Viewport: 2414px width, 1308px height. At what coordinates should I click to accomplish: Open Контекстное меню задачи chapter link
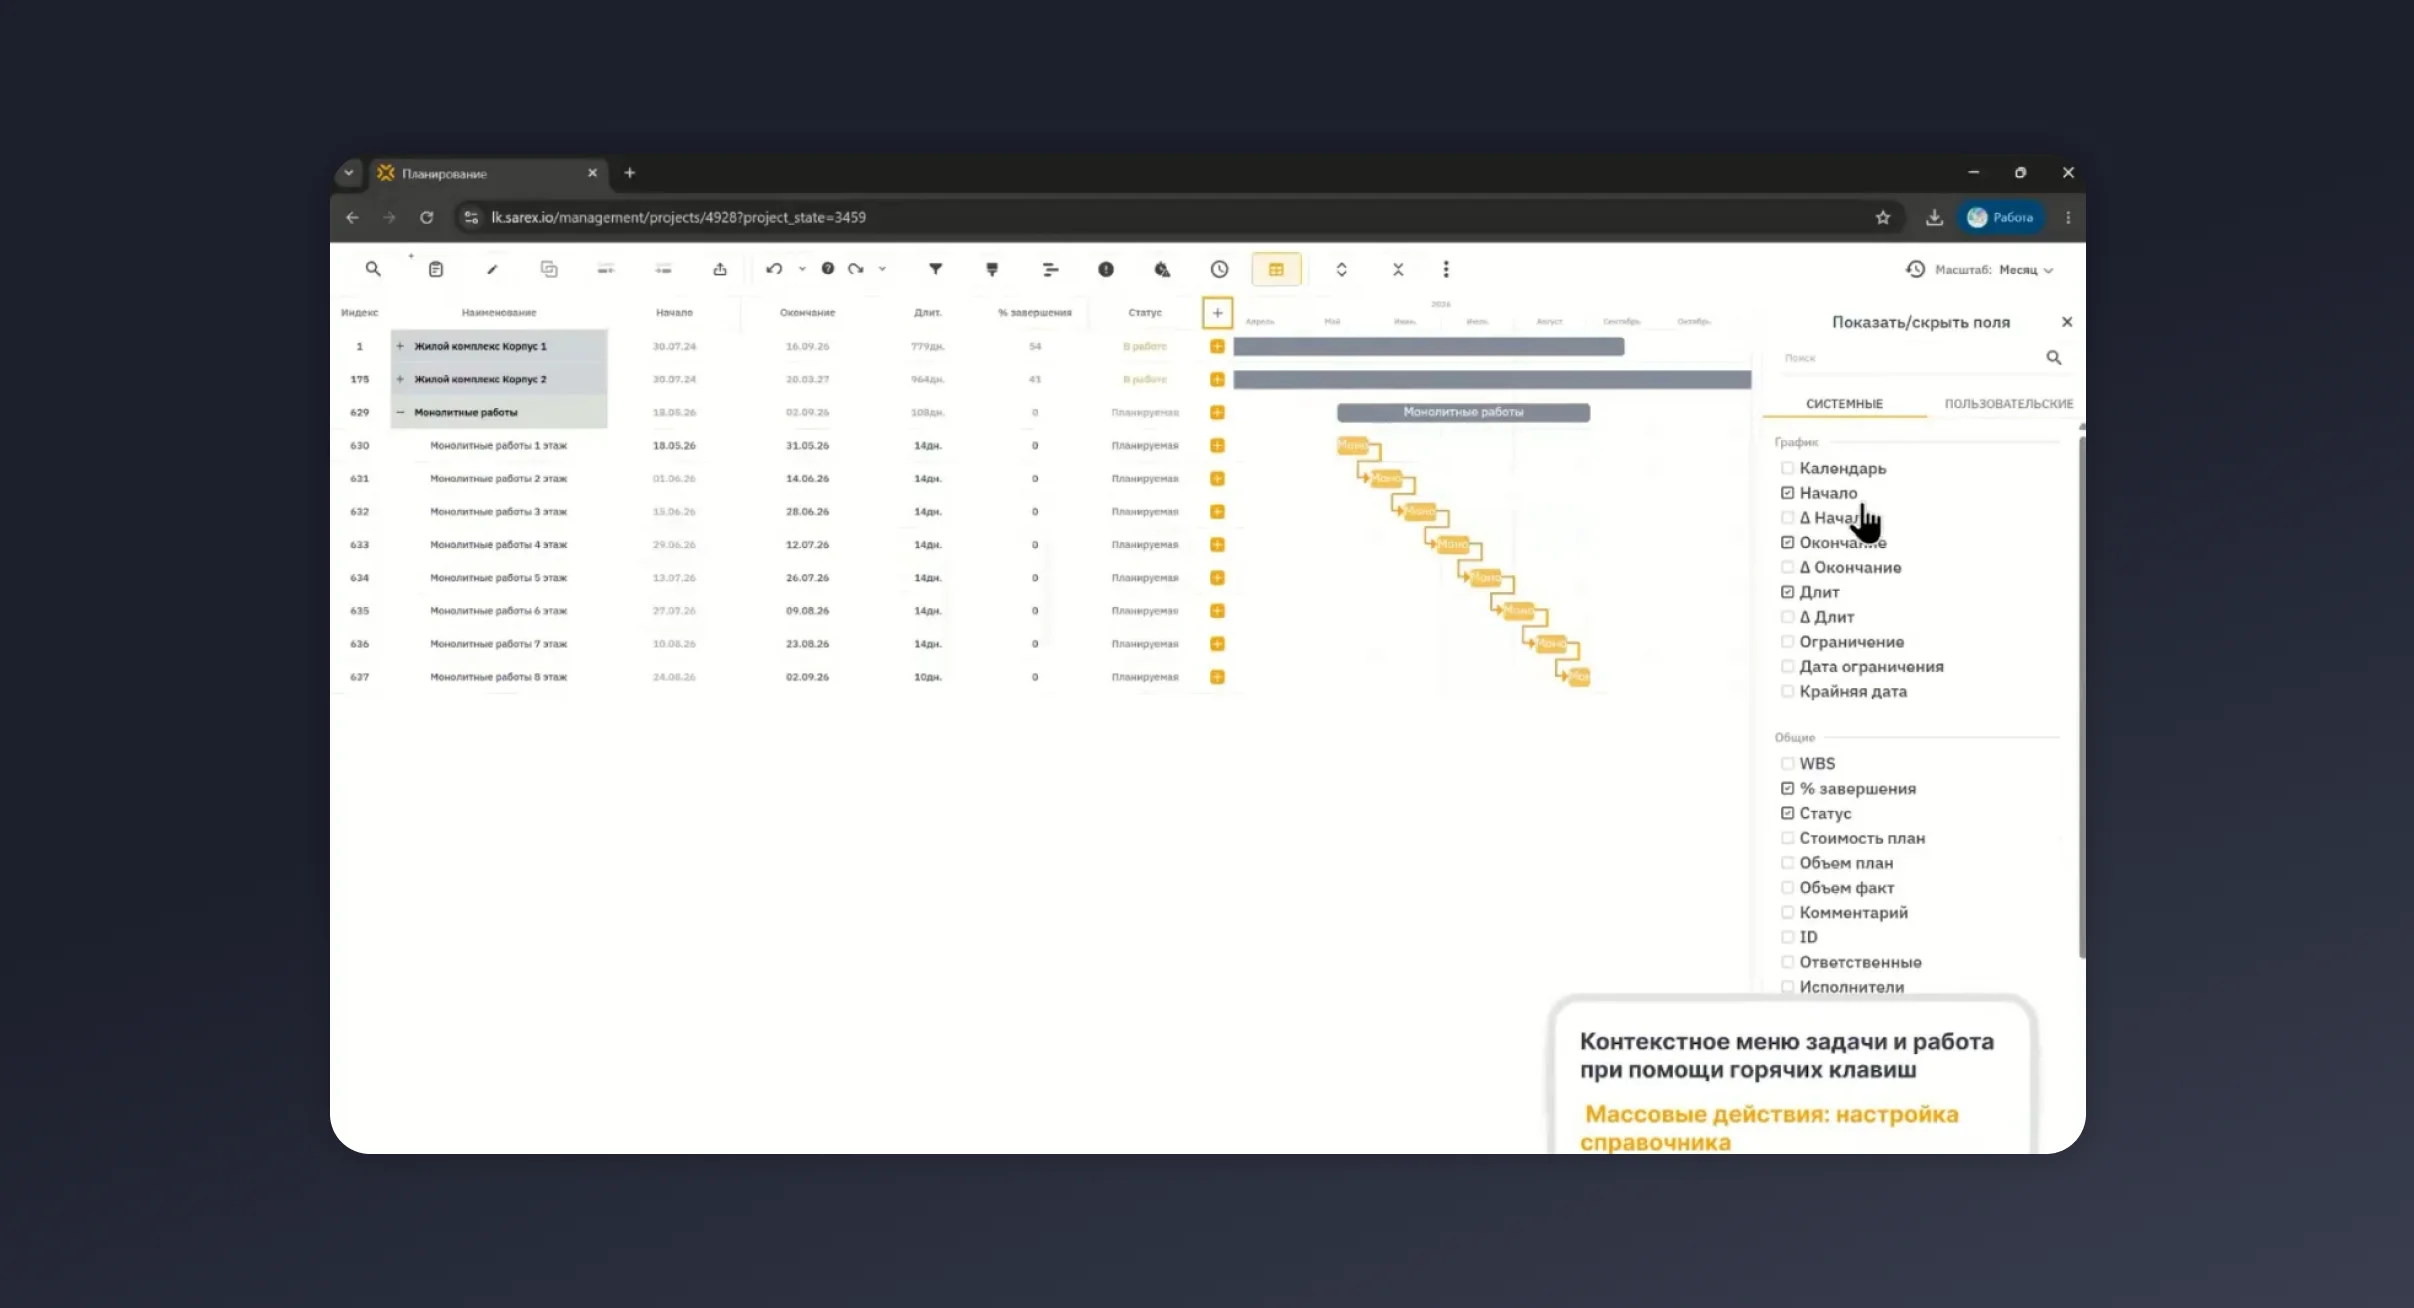point(1786,1056)
